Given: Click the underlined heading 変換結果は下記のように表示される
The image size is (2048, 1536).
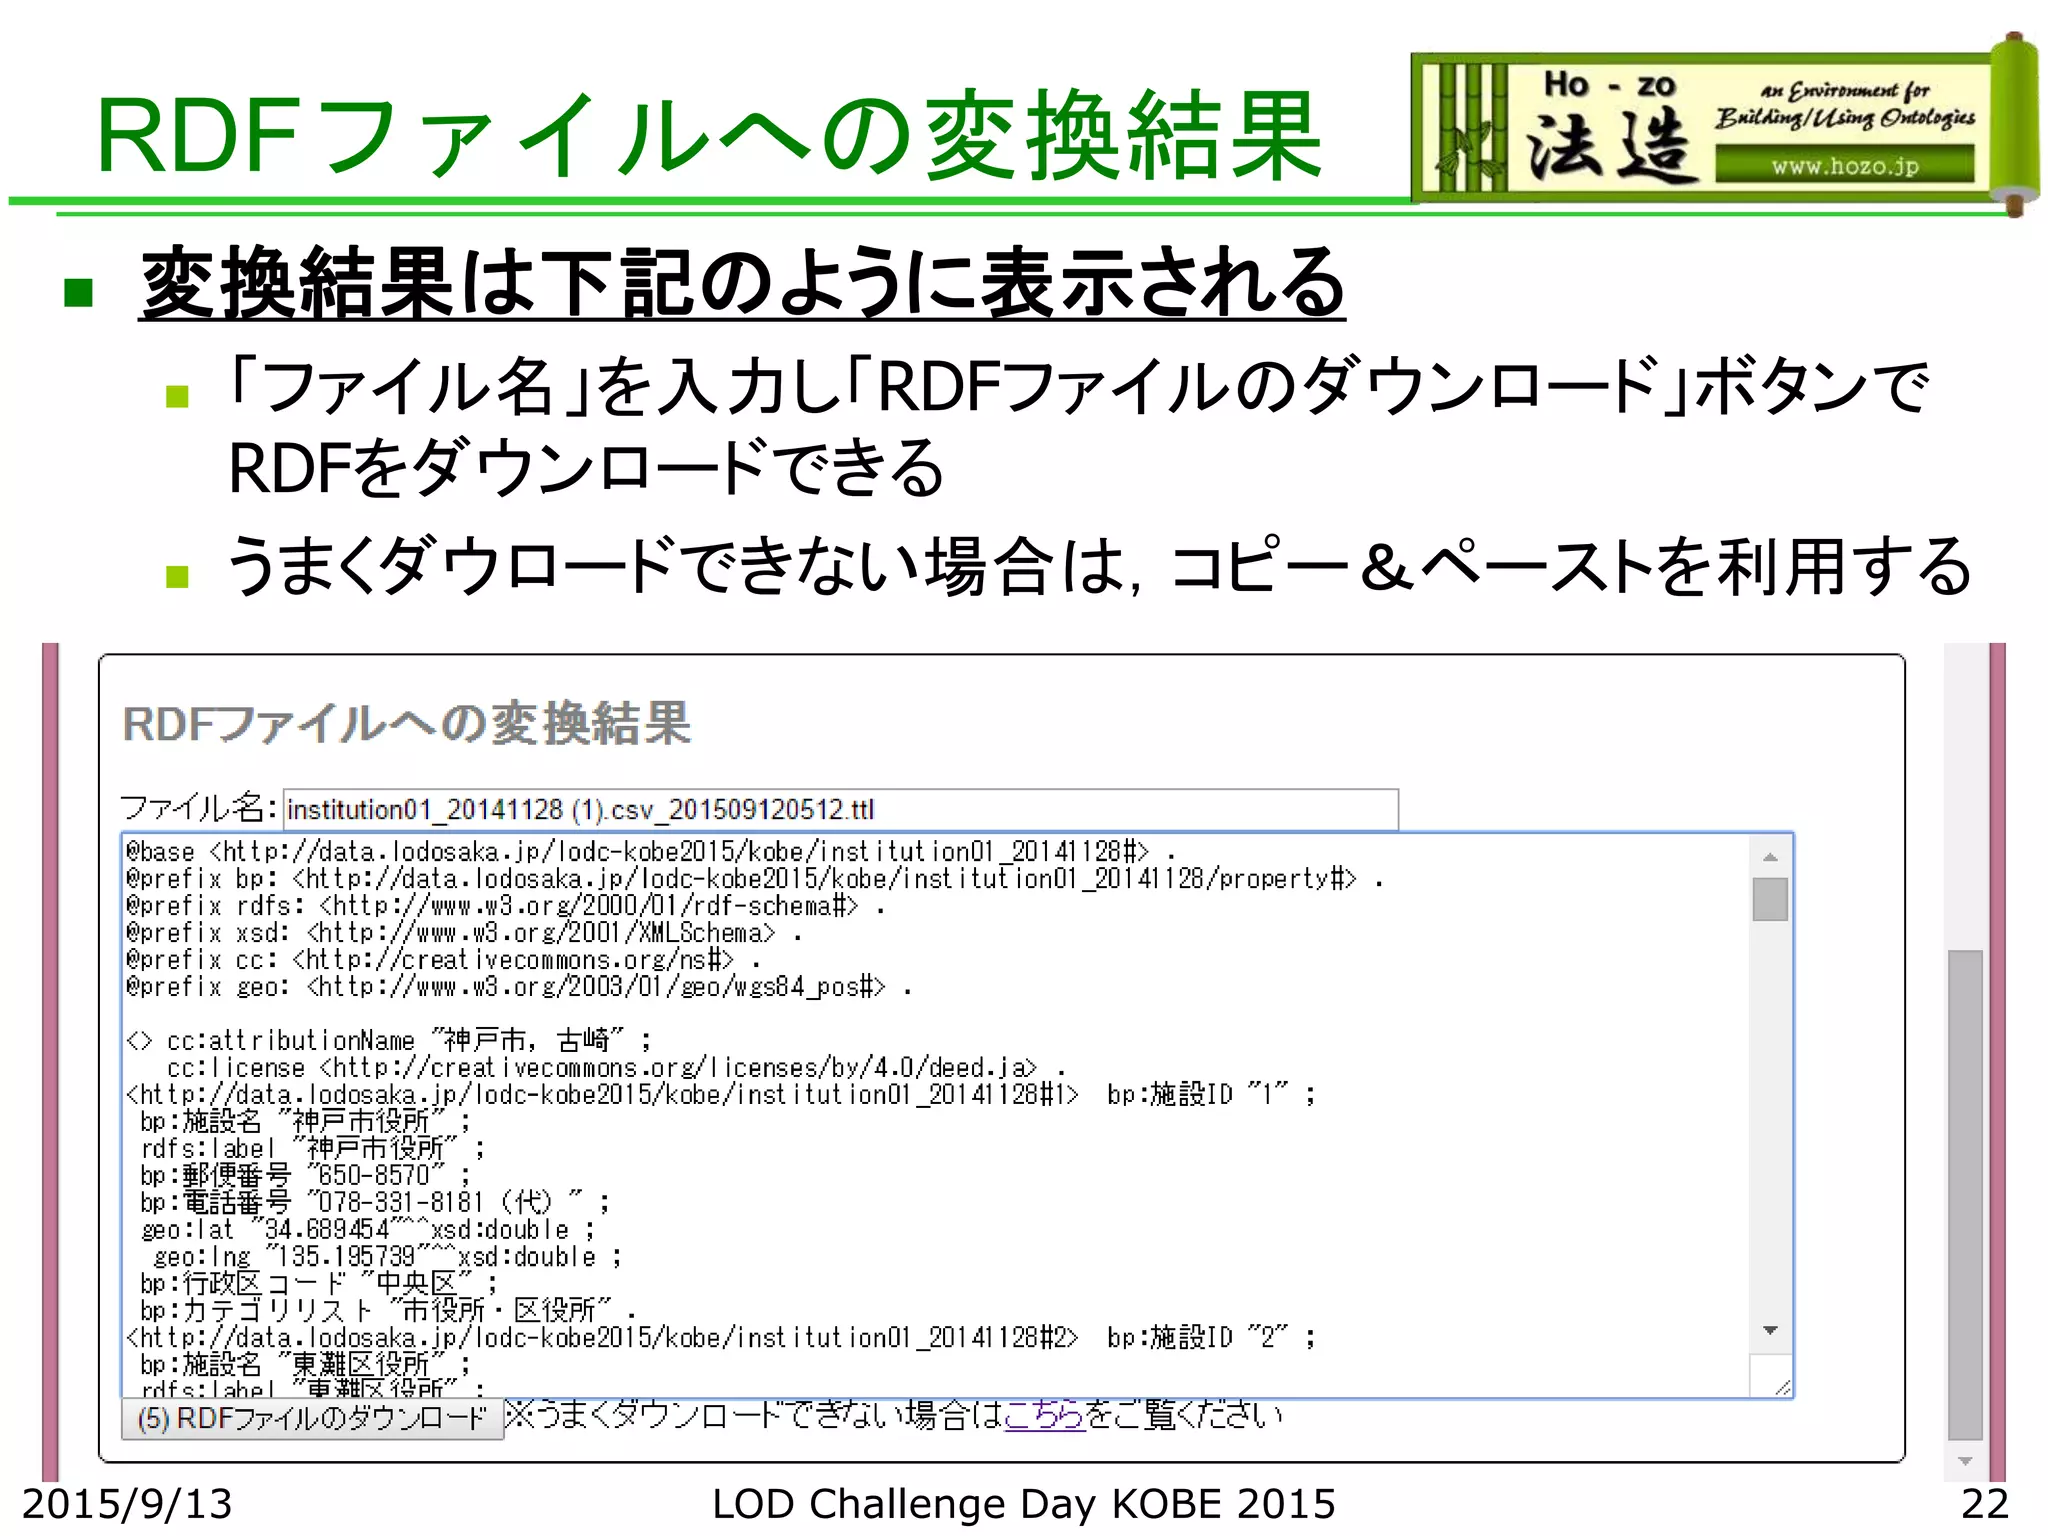Looking at the screenshot, I should pyautogui.click(x=742, y=283).
